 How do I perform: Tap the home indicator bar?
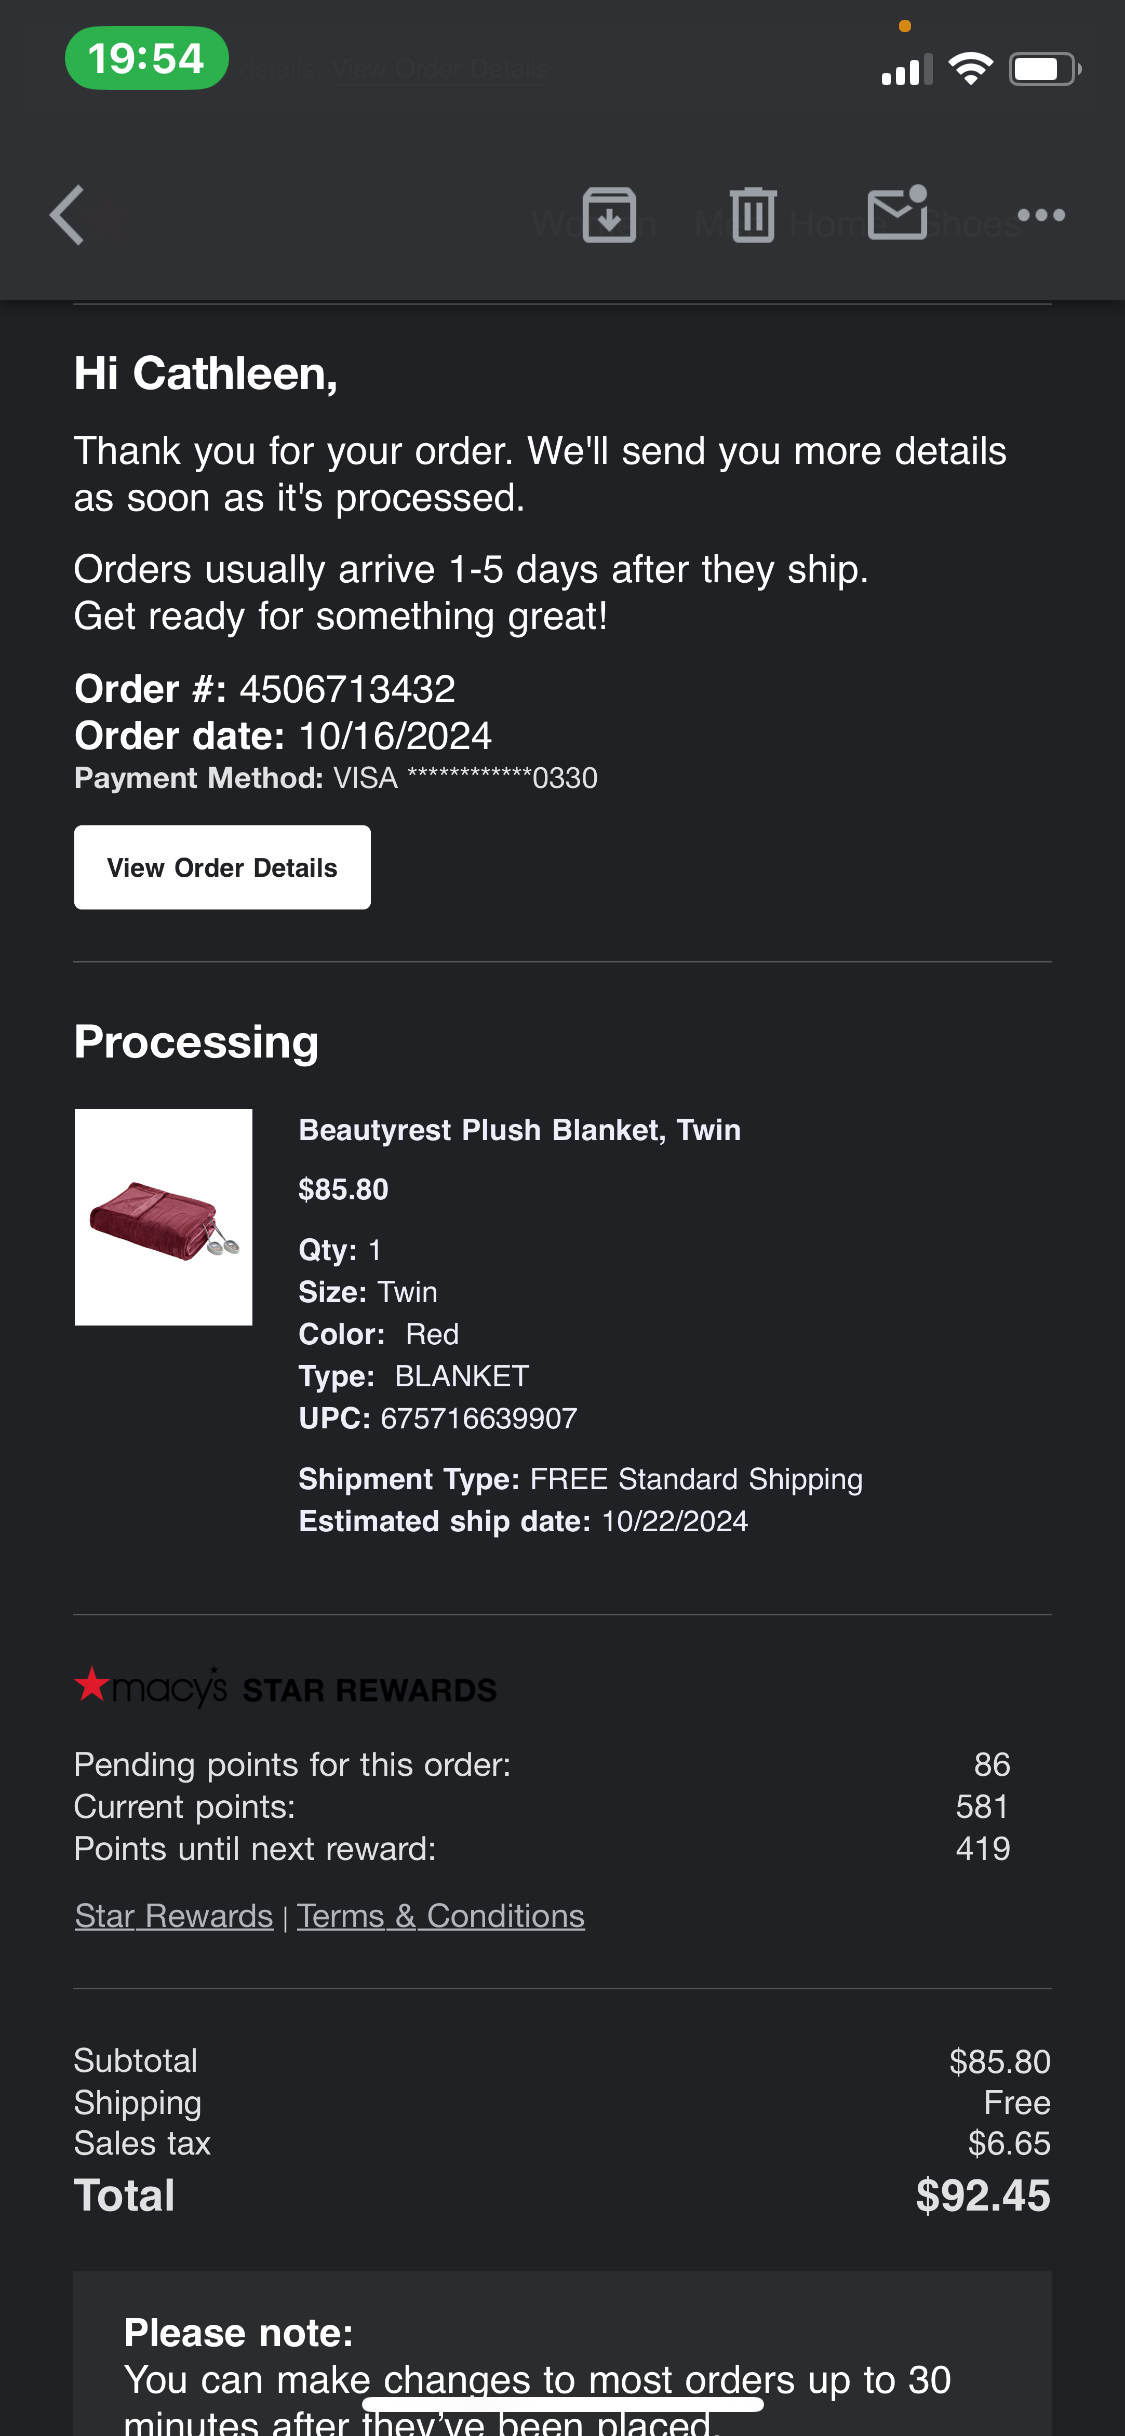563,2404
